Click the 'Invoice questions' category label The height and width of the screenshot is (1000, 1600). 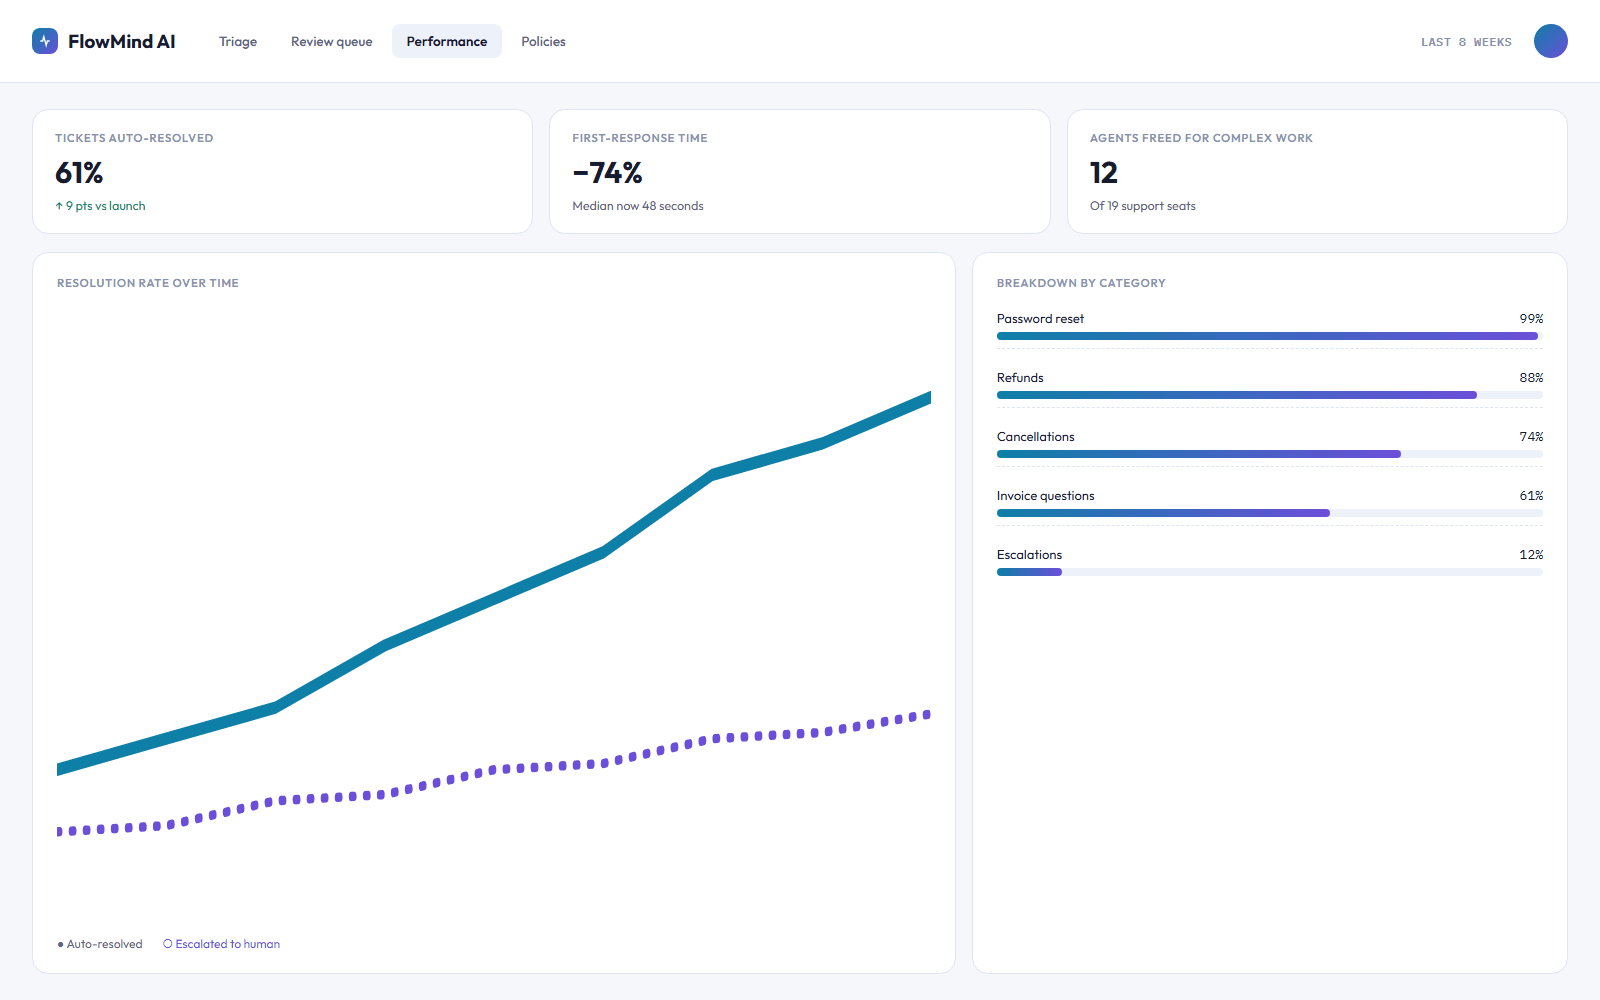pos(1046,496)
